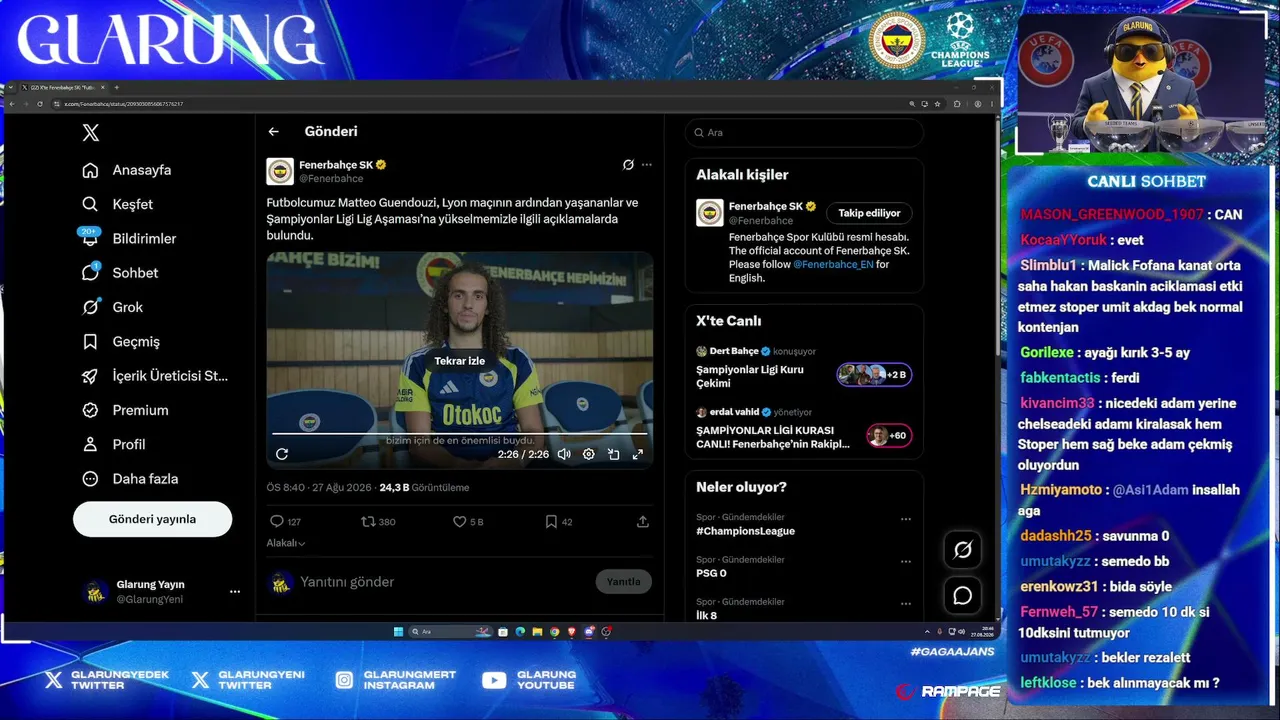Image resolution: width=1280 pixels, height=720 pixels.
Task: Click Grok icon on Fenerbahçe post header
Action: coord(628,164)
